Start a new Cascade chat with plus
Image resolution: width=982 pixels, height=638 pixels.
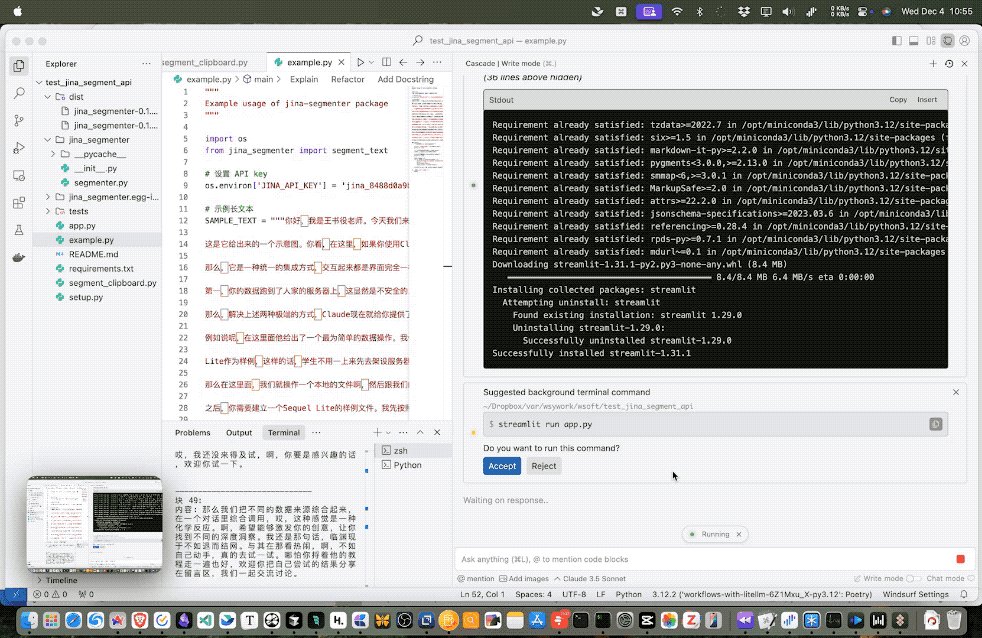932,63
